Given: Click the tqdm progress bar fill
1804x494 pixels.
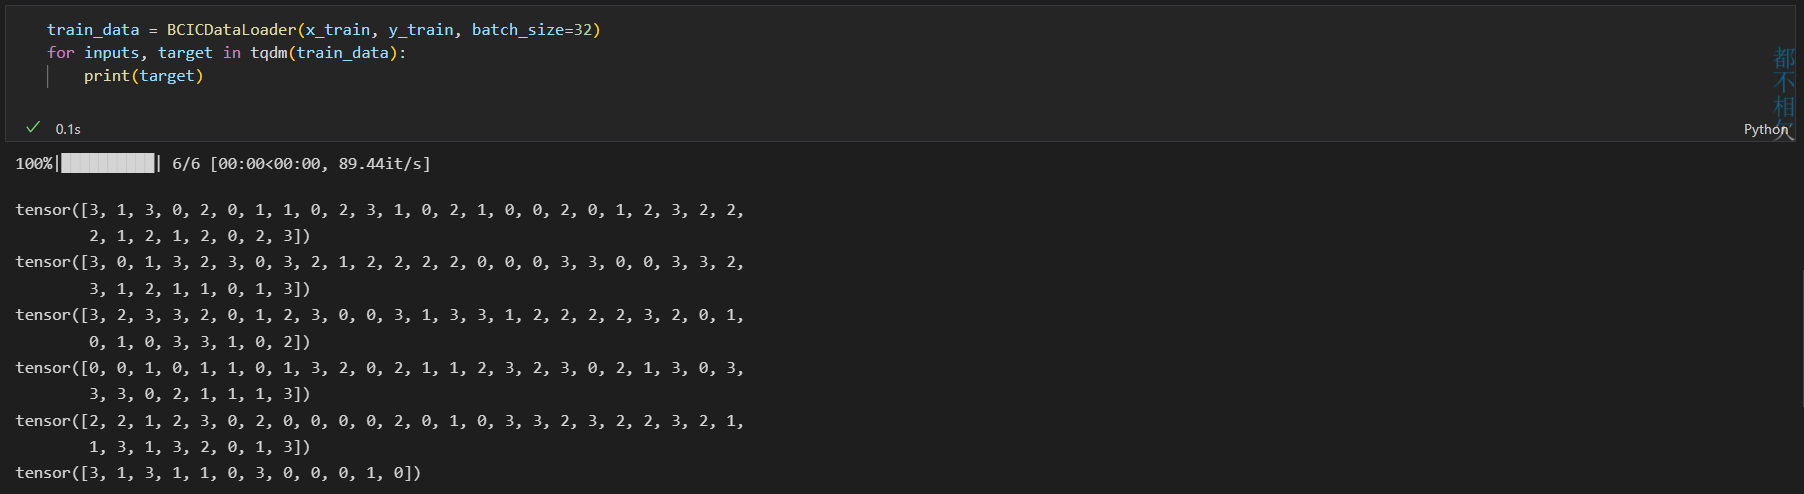Looking at the screenshot, I should [108, 163].
